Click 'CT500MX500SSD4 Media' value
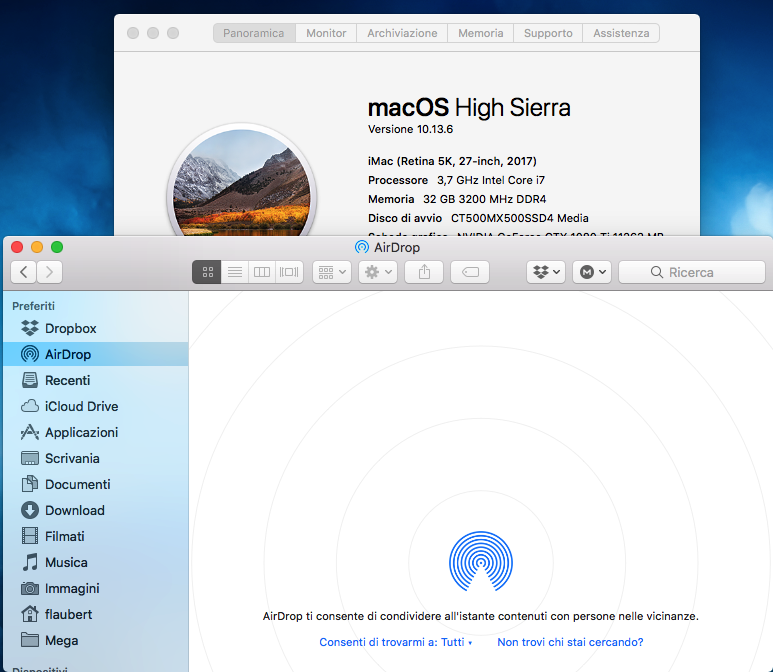This screenshot has height=672, width=773. (520, 218)
